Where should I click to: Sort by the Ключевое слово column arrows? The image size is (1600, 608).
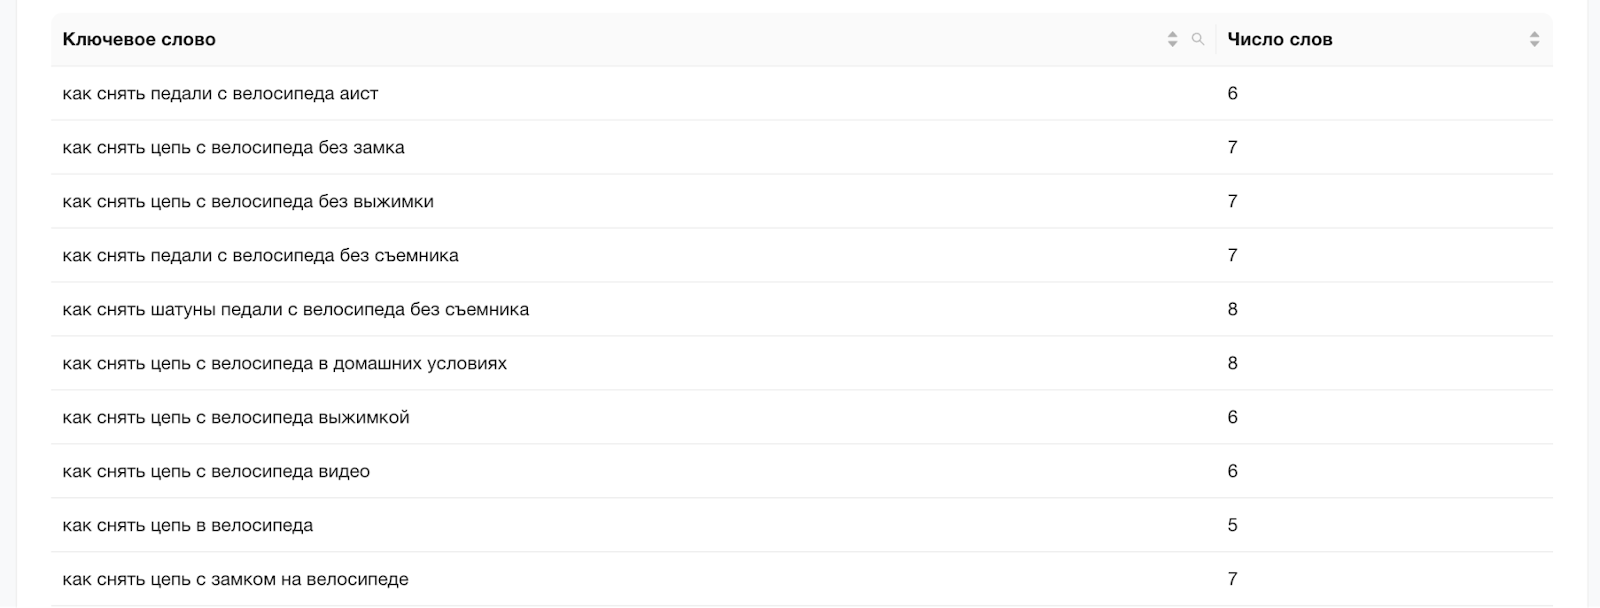pos(1172,40)
